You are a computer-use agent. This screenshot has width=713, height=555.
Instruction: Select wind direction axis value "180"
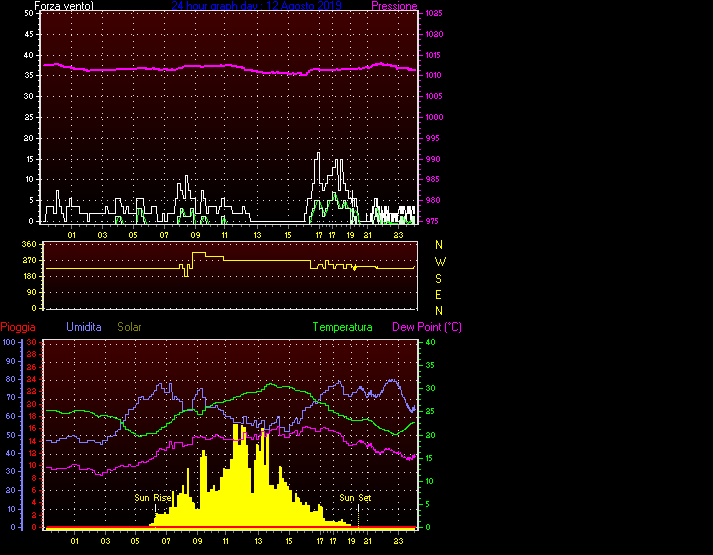click(29, 276)
